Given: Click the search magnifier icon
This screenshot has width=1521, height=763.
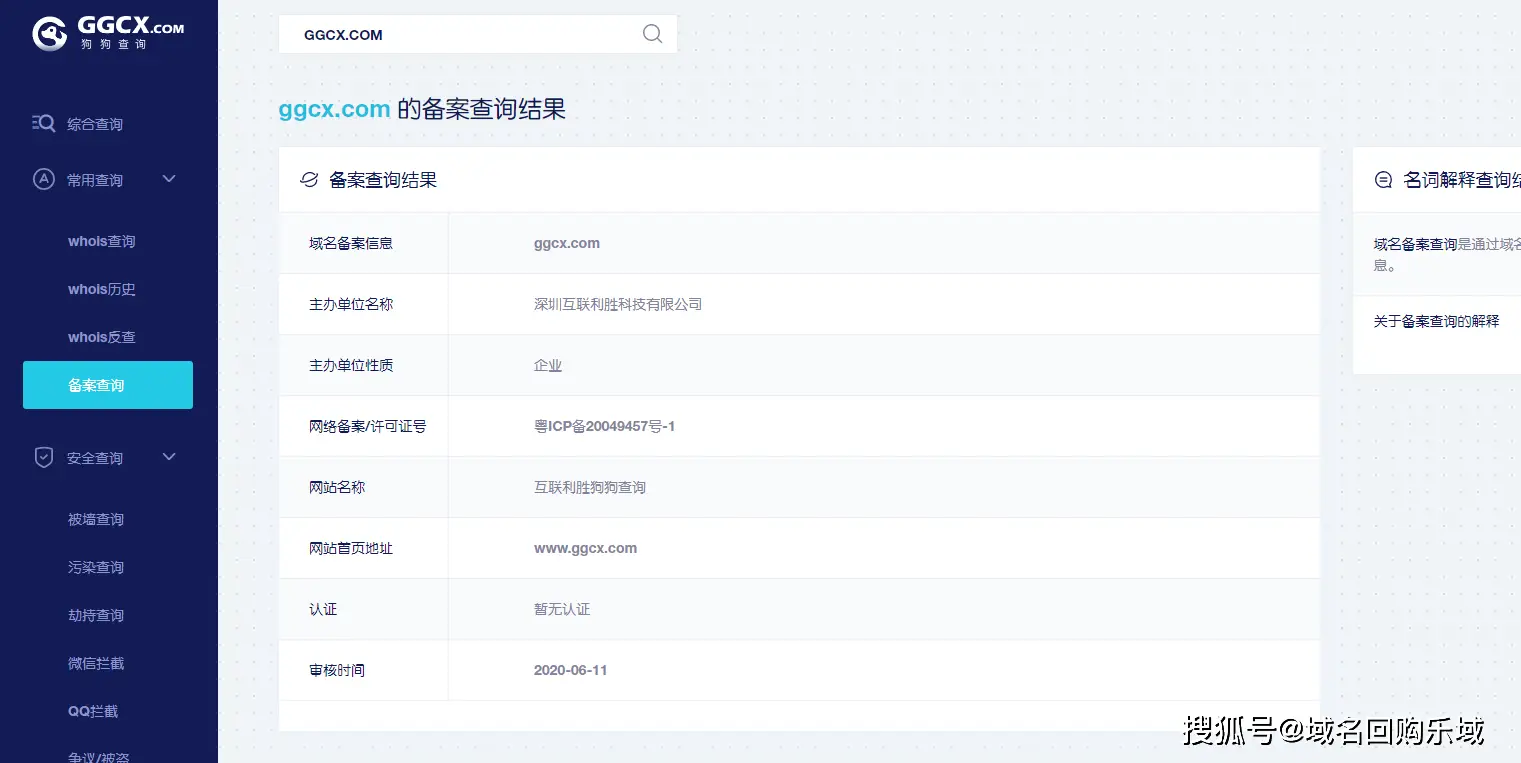Looking at the screenshot, I should tap(653, 34).
